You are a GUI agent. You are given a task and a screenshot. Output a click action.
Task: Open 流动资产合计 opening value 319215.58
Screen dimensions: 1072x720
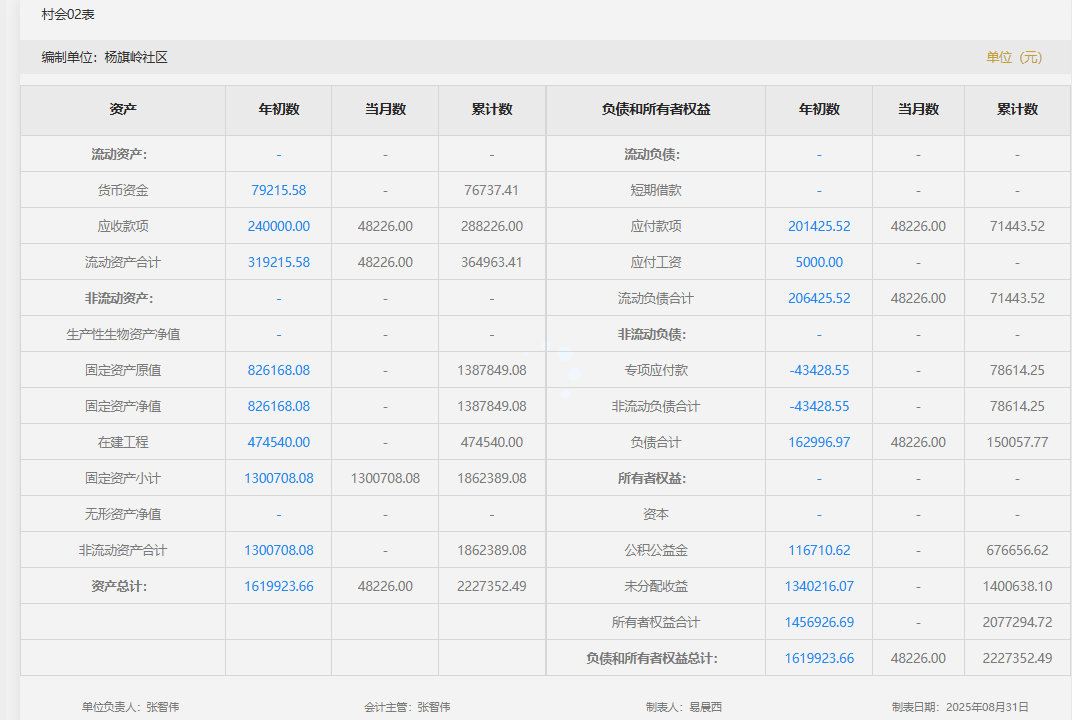[x=278, y=262]
